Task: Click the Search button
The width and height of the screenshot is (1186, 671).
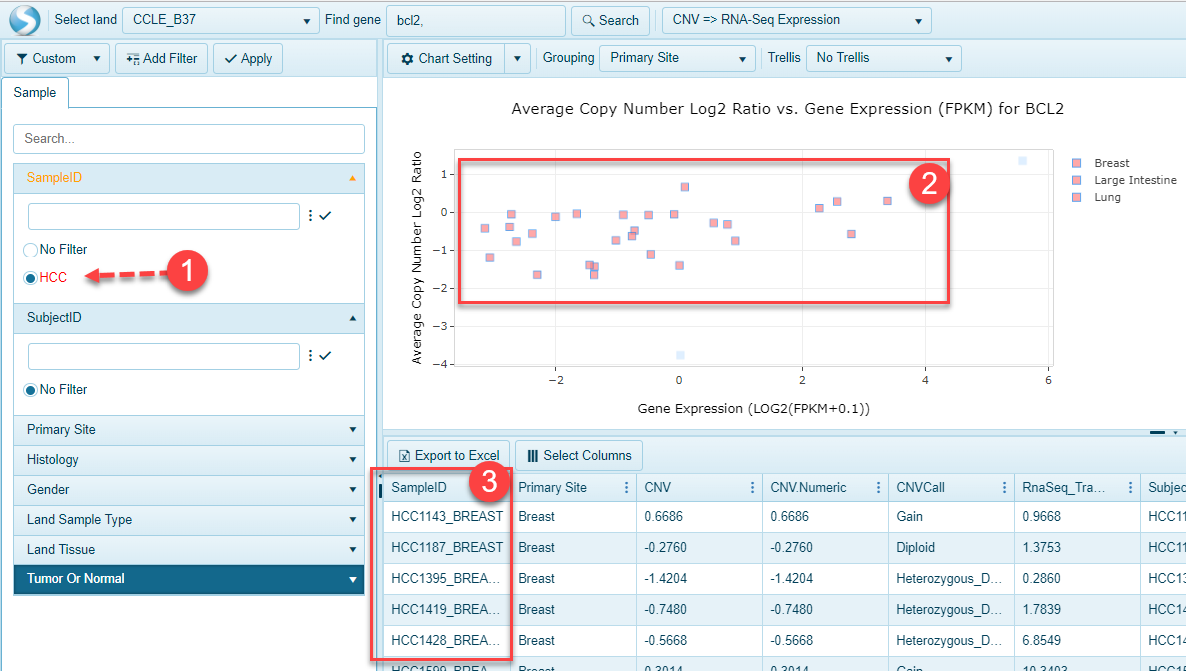Action: pos(610,20)
